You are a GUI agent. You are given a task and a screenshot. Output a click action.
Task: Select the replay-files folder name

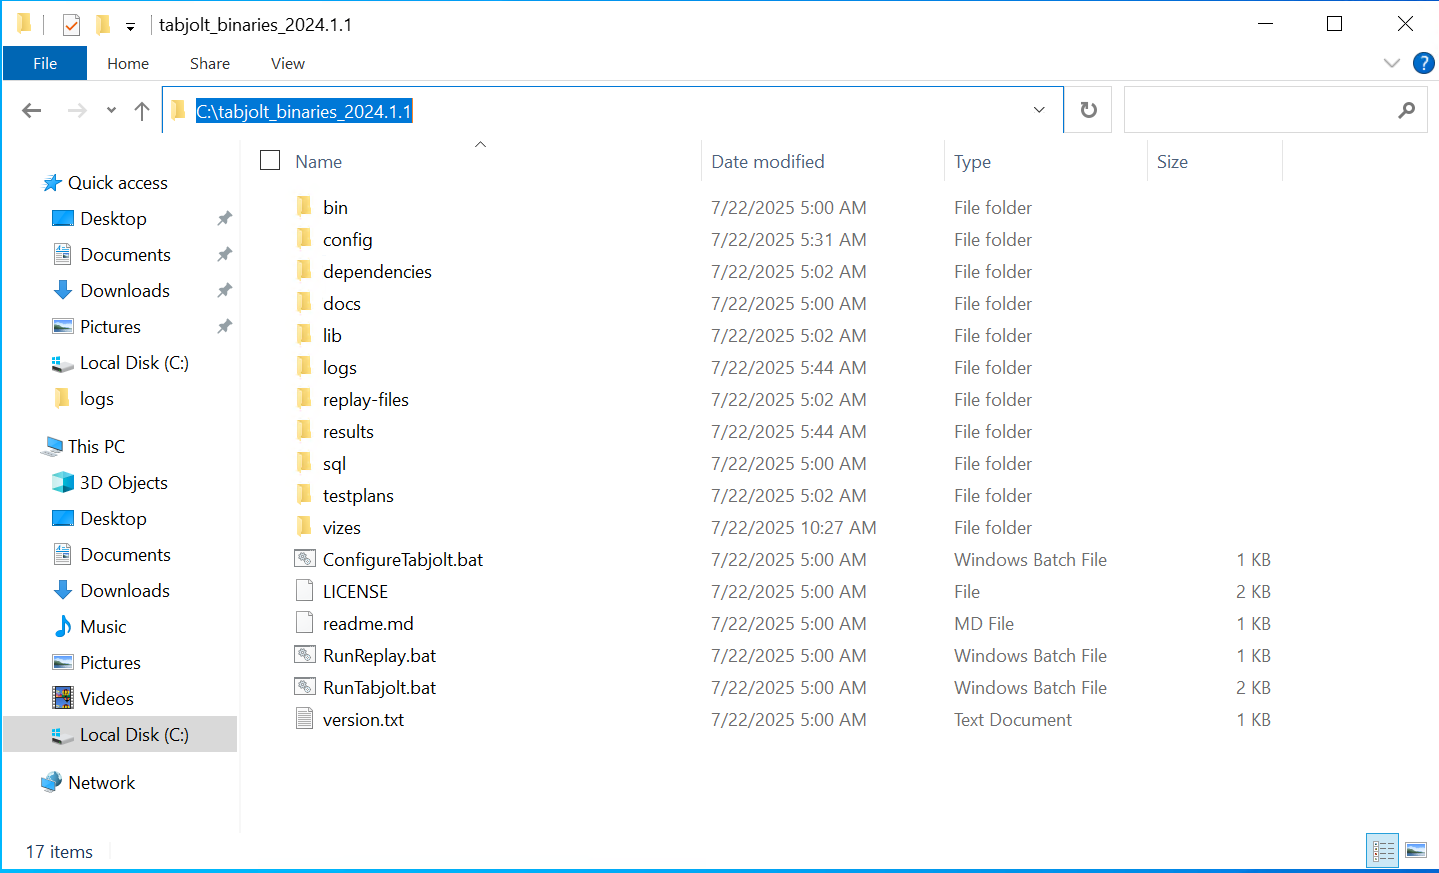click(366, 399)
